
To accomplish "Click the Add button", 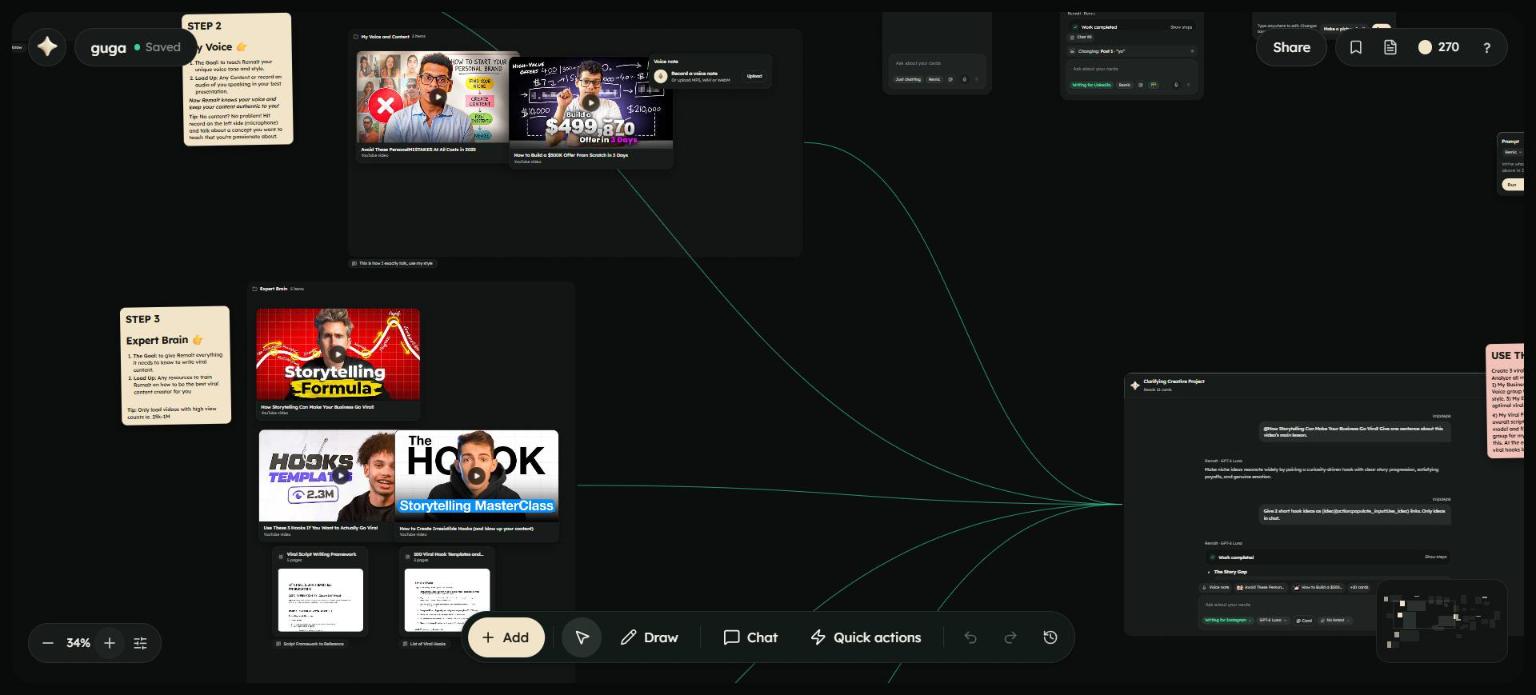I will click(x=506, y=637).
